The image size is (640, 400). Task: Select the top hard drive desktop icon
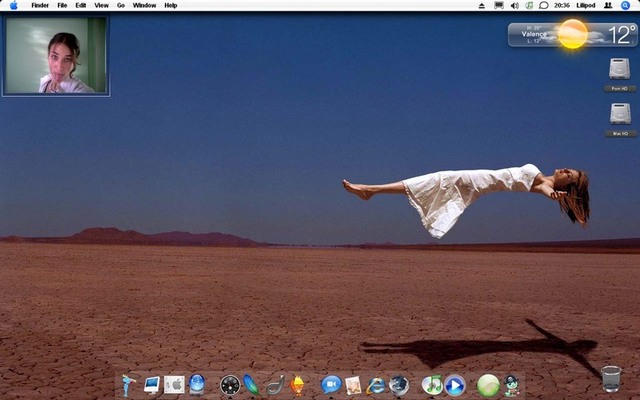pyautogui.click(x=620, y=70)
